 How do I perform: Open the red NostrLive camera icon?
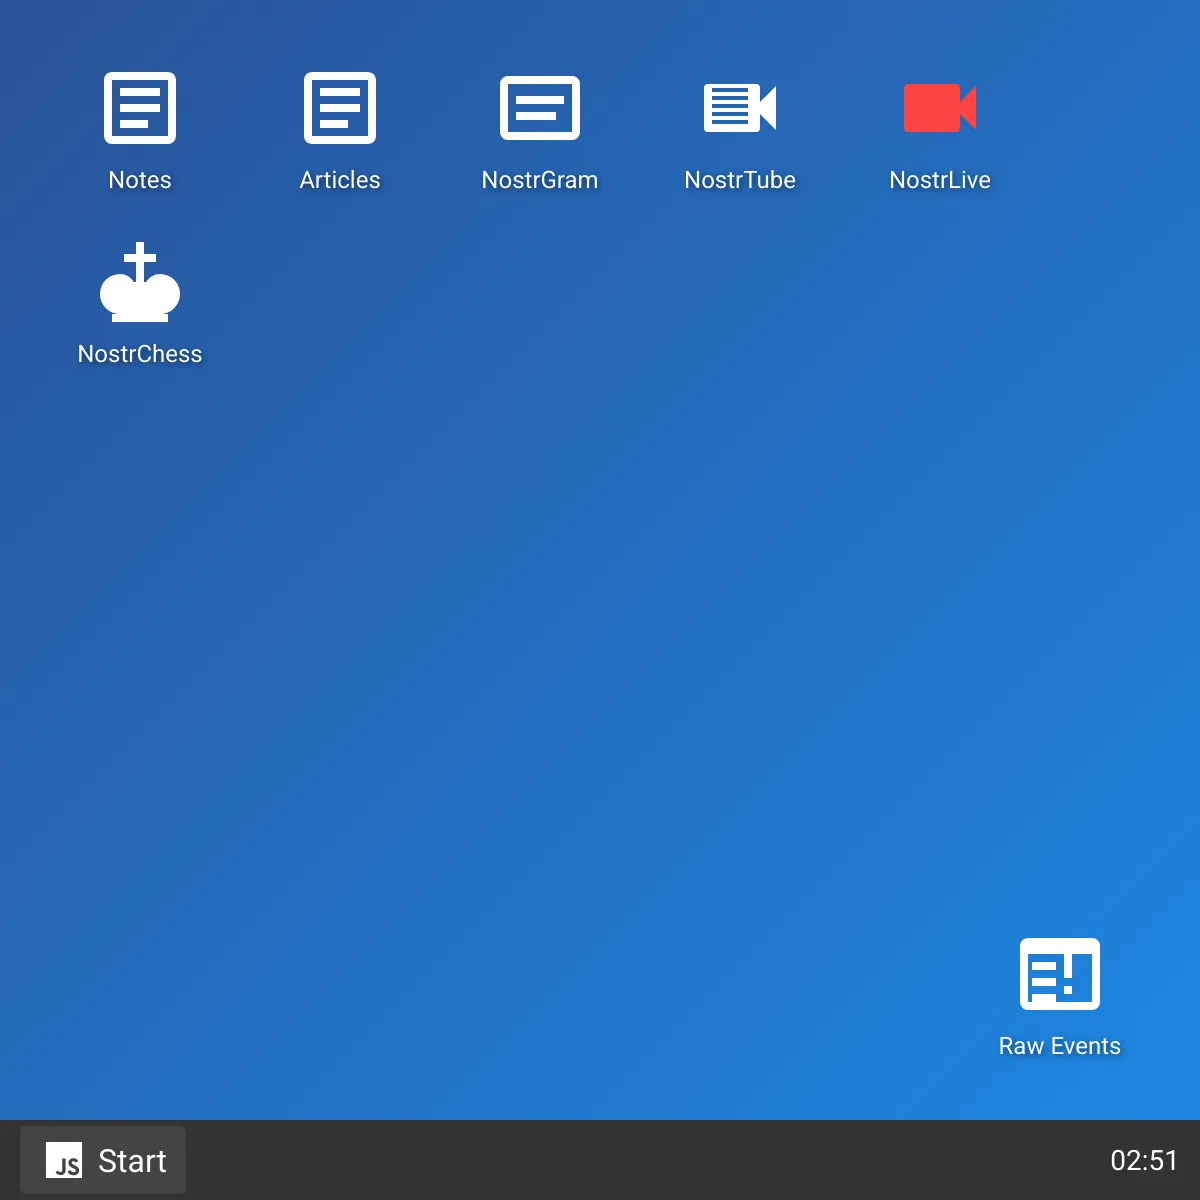(940, 108)
